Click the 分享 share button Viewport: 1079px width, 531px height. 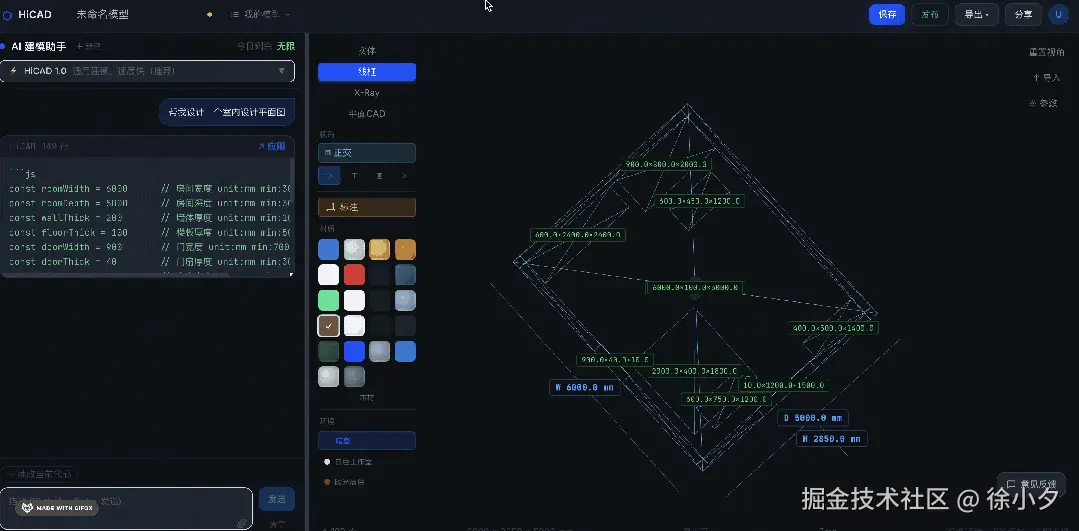tap(1023, 14)
